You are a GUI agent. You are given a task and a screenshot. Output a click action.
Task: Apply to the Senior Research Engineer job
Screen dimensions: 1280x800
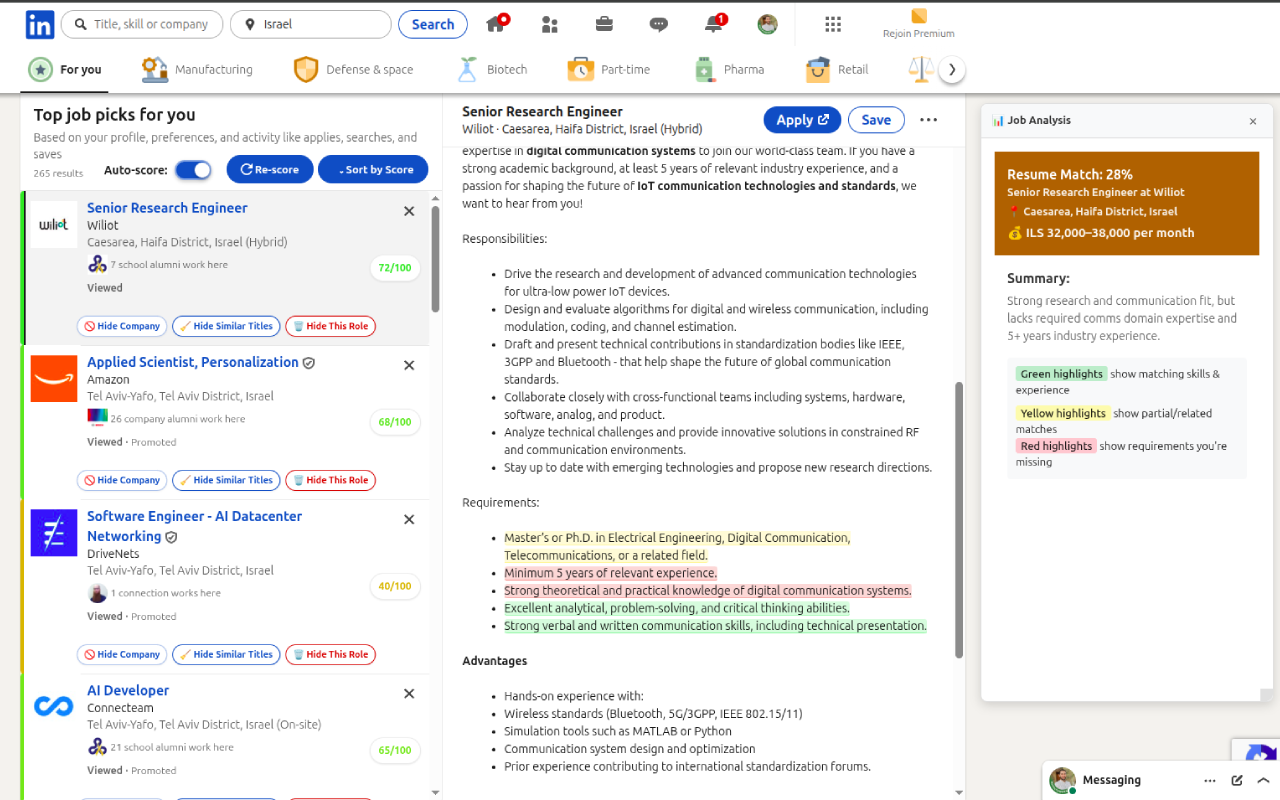[801, 119]
